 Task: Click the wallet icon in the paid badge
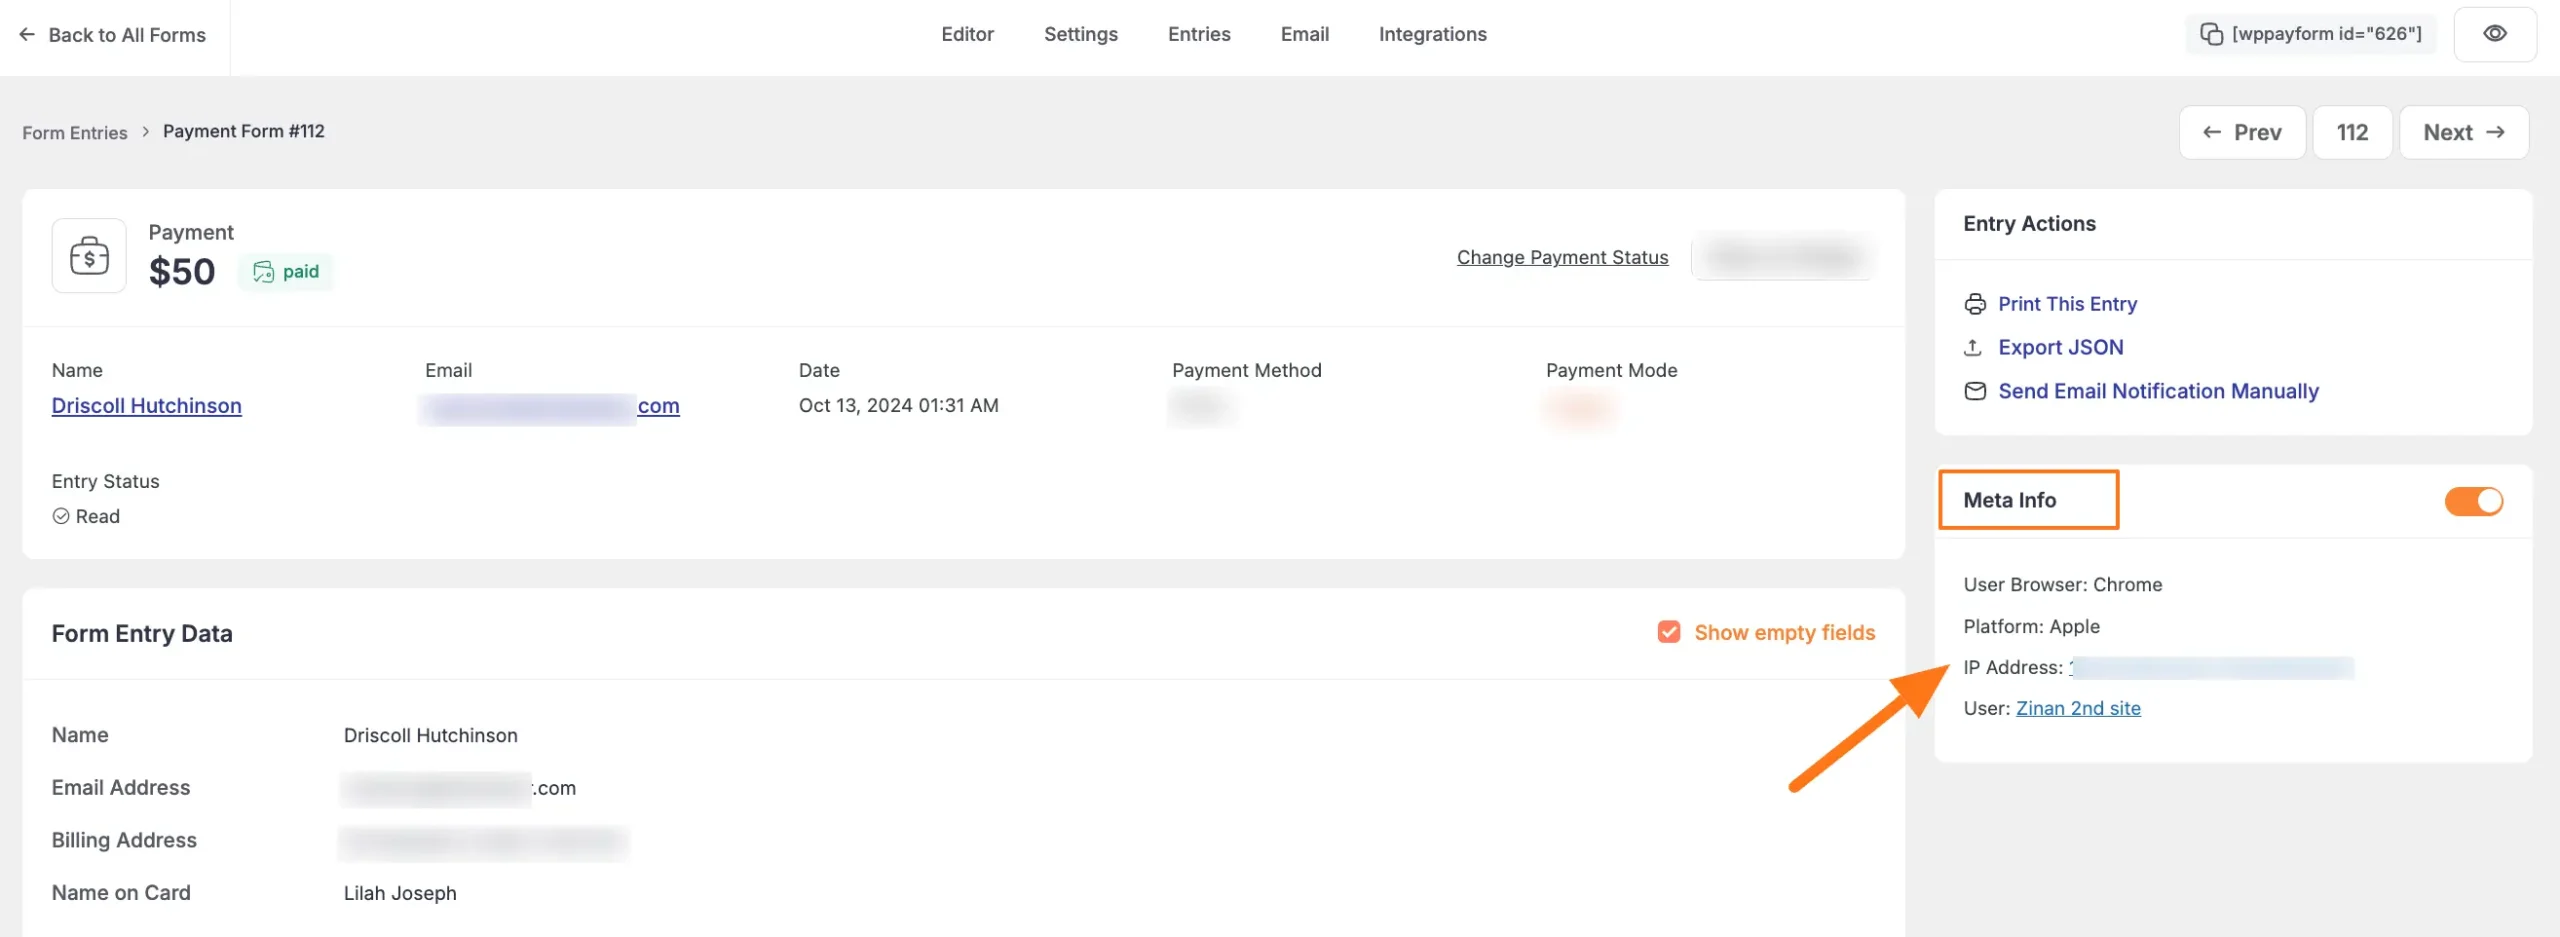tap(263, 271)
